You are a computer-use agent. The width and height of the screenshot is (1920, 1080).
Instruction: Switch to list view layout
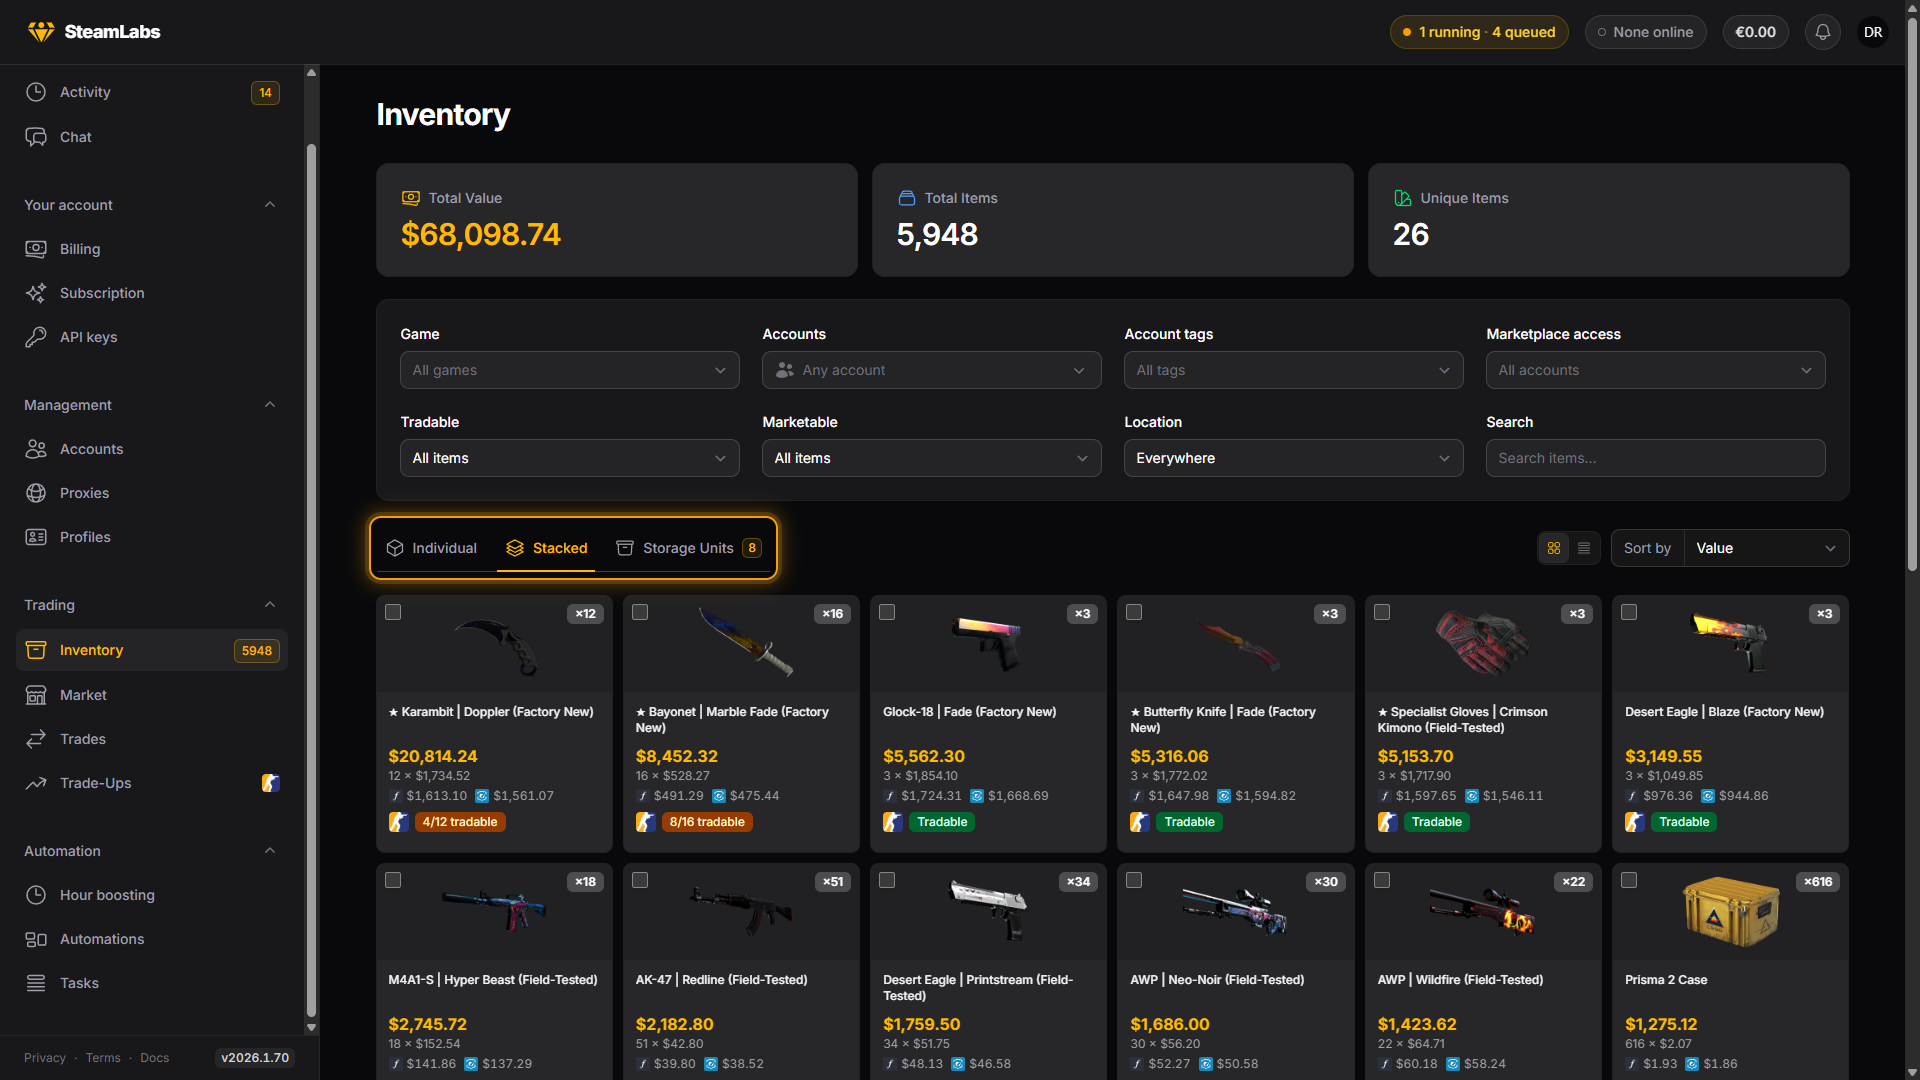tap(1584, 548)
